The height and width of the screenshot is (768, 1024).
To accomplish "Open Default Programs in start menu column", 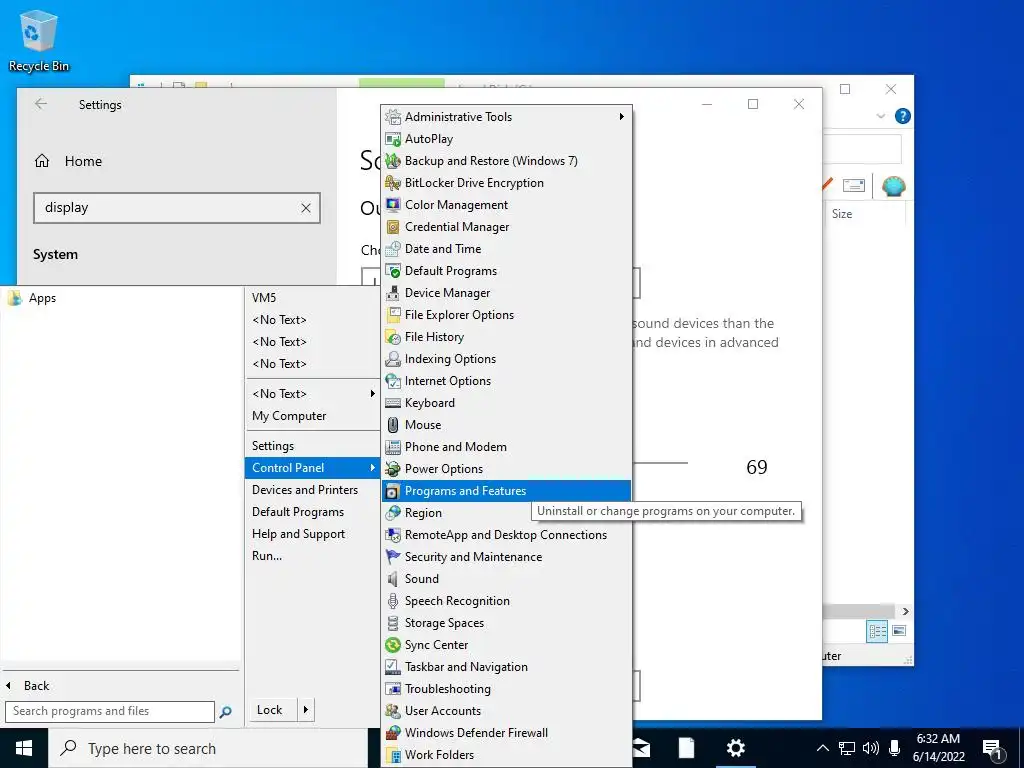I will [x=298, y=512].
